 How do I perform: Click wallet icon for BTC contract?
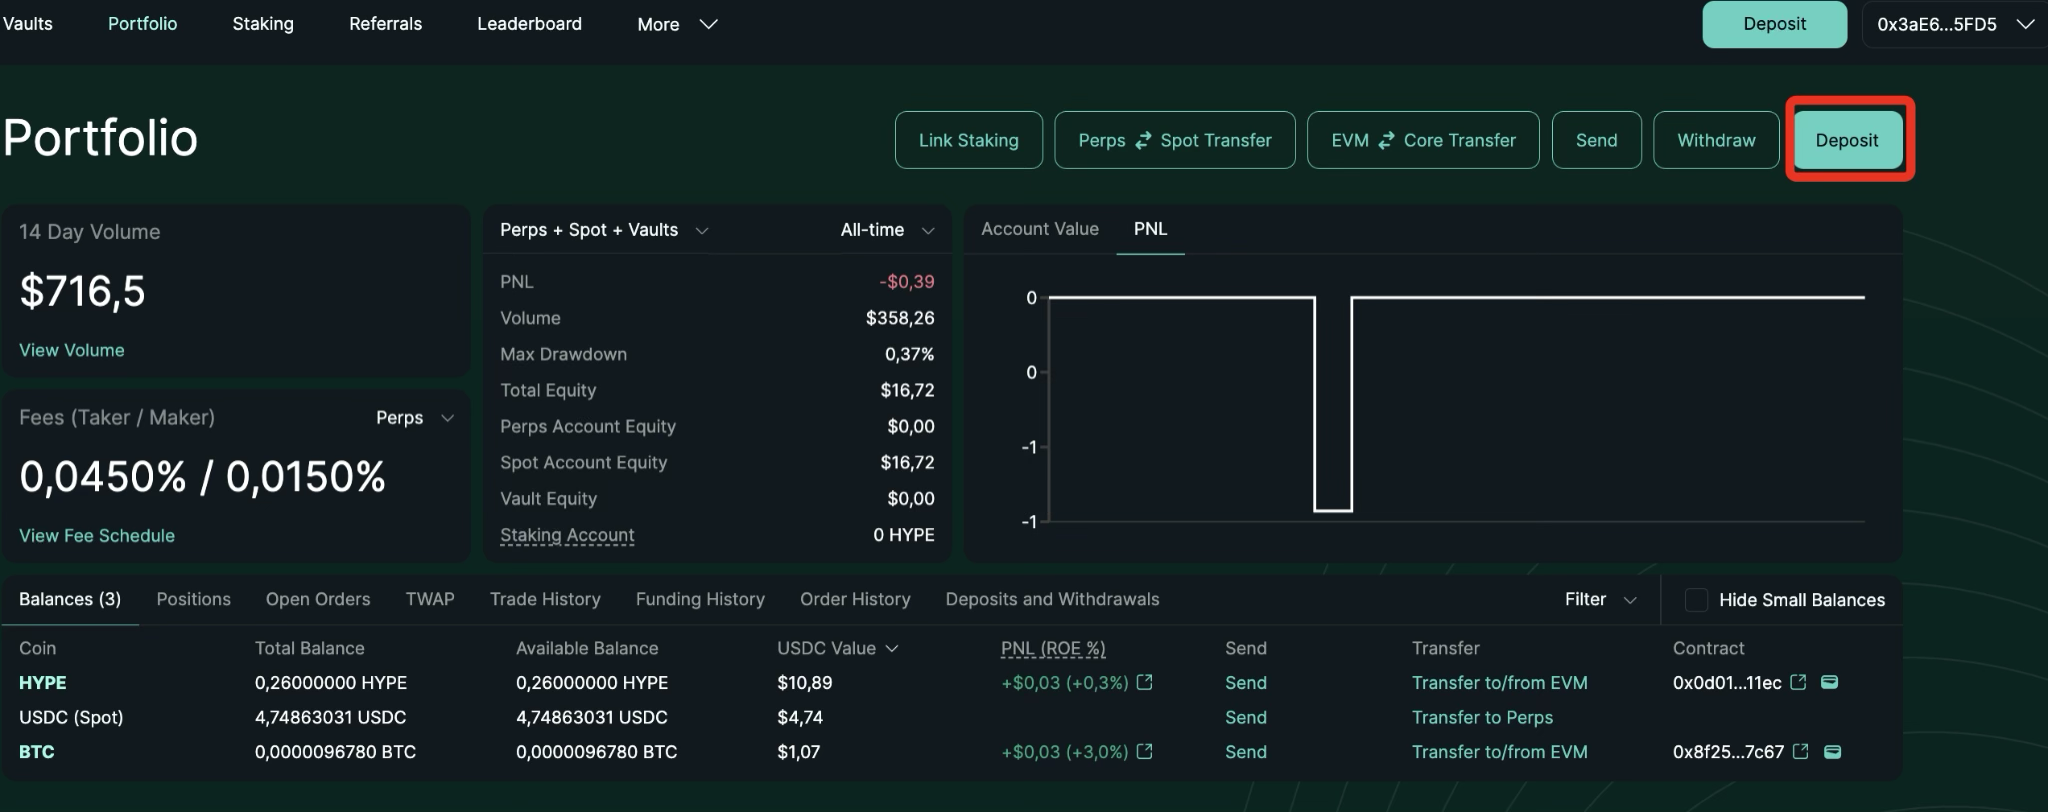1832,751
